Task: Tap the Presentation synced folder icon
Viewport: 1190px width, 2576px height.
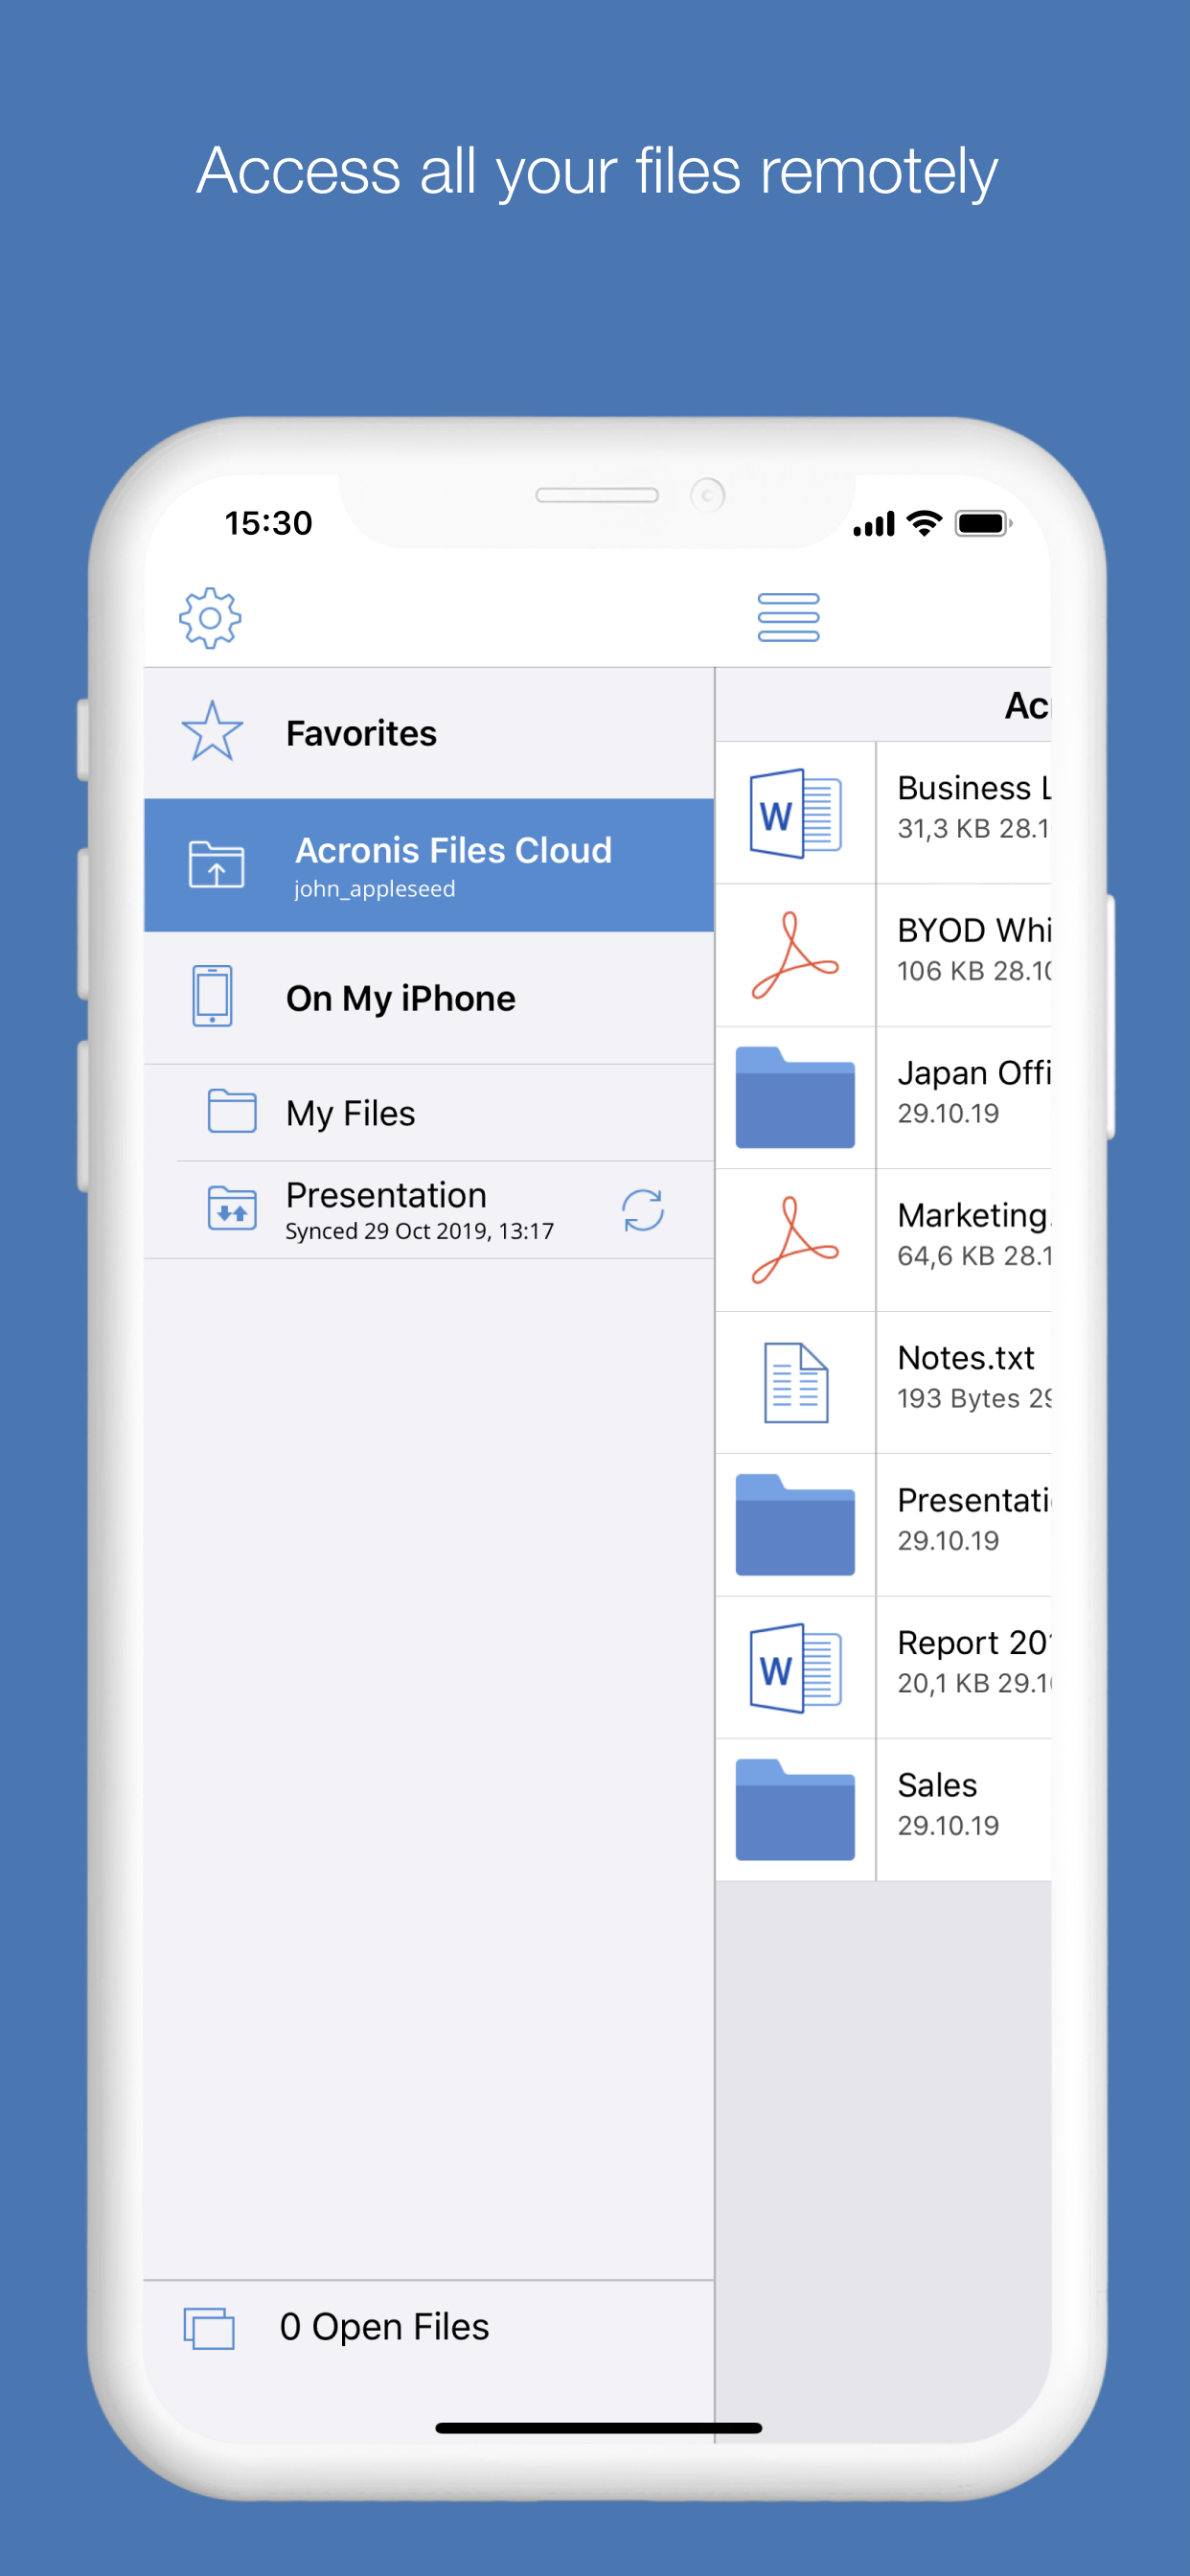Action: (232, 1207)
